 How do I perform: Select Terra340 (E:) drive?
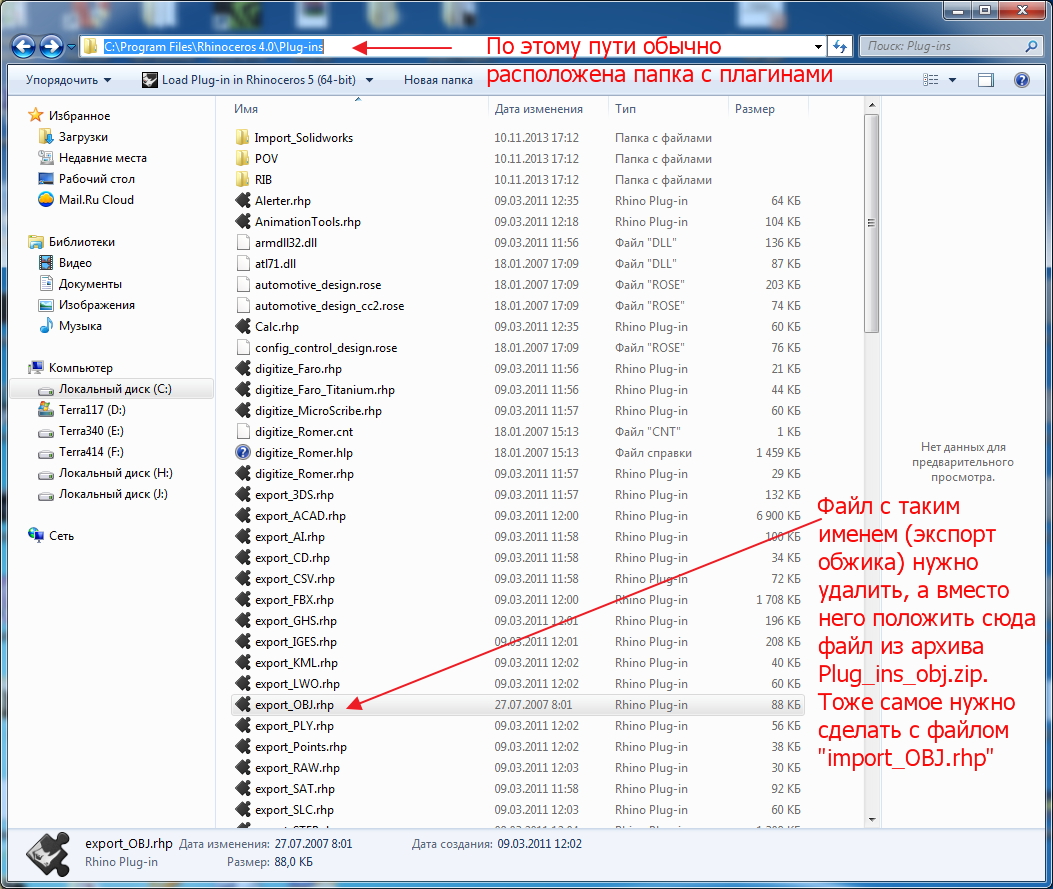[91, 431]
